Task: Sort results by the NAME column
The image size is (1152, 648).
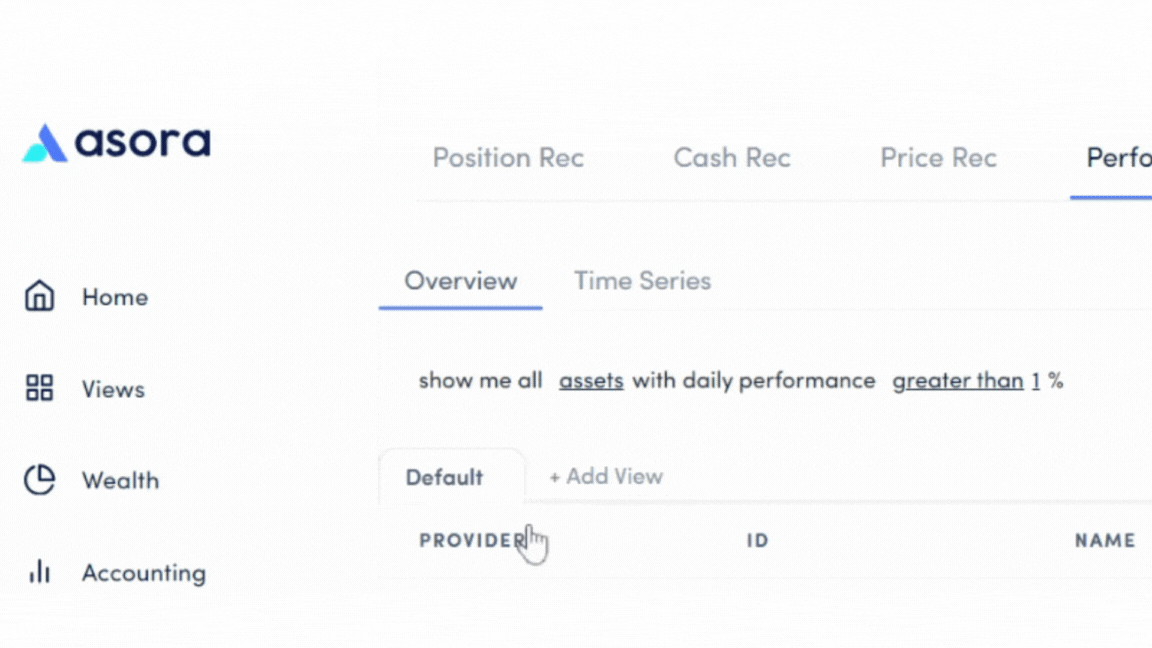Action: click(x=1104, y=540)
